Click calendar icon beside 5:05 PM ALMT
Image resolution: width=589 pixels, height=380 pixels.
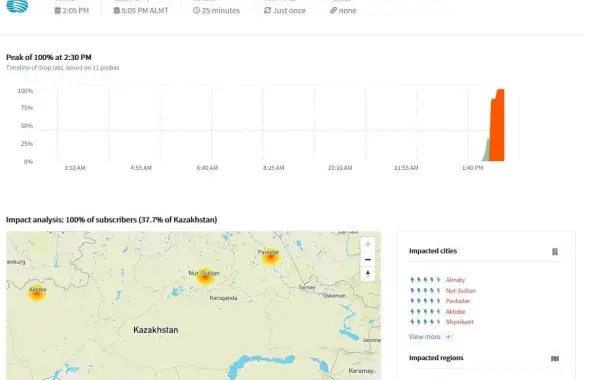click(x=116, y=11)
